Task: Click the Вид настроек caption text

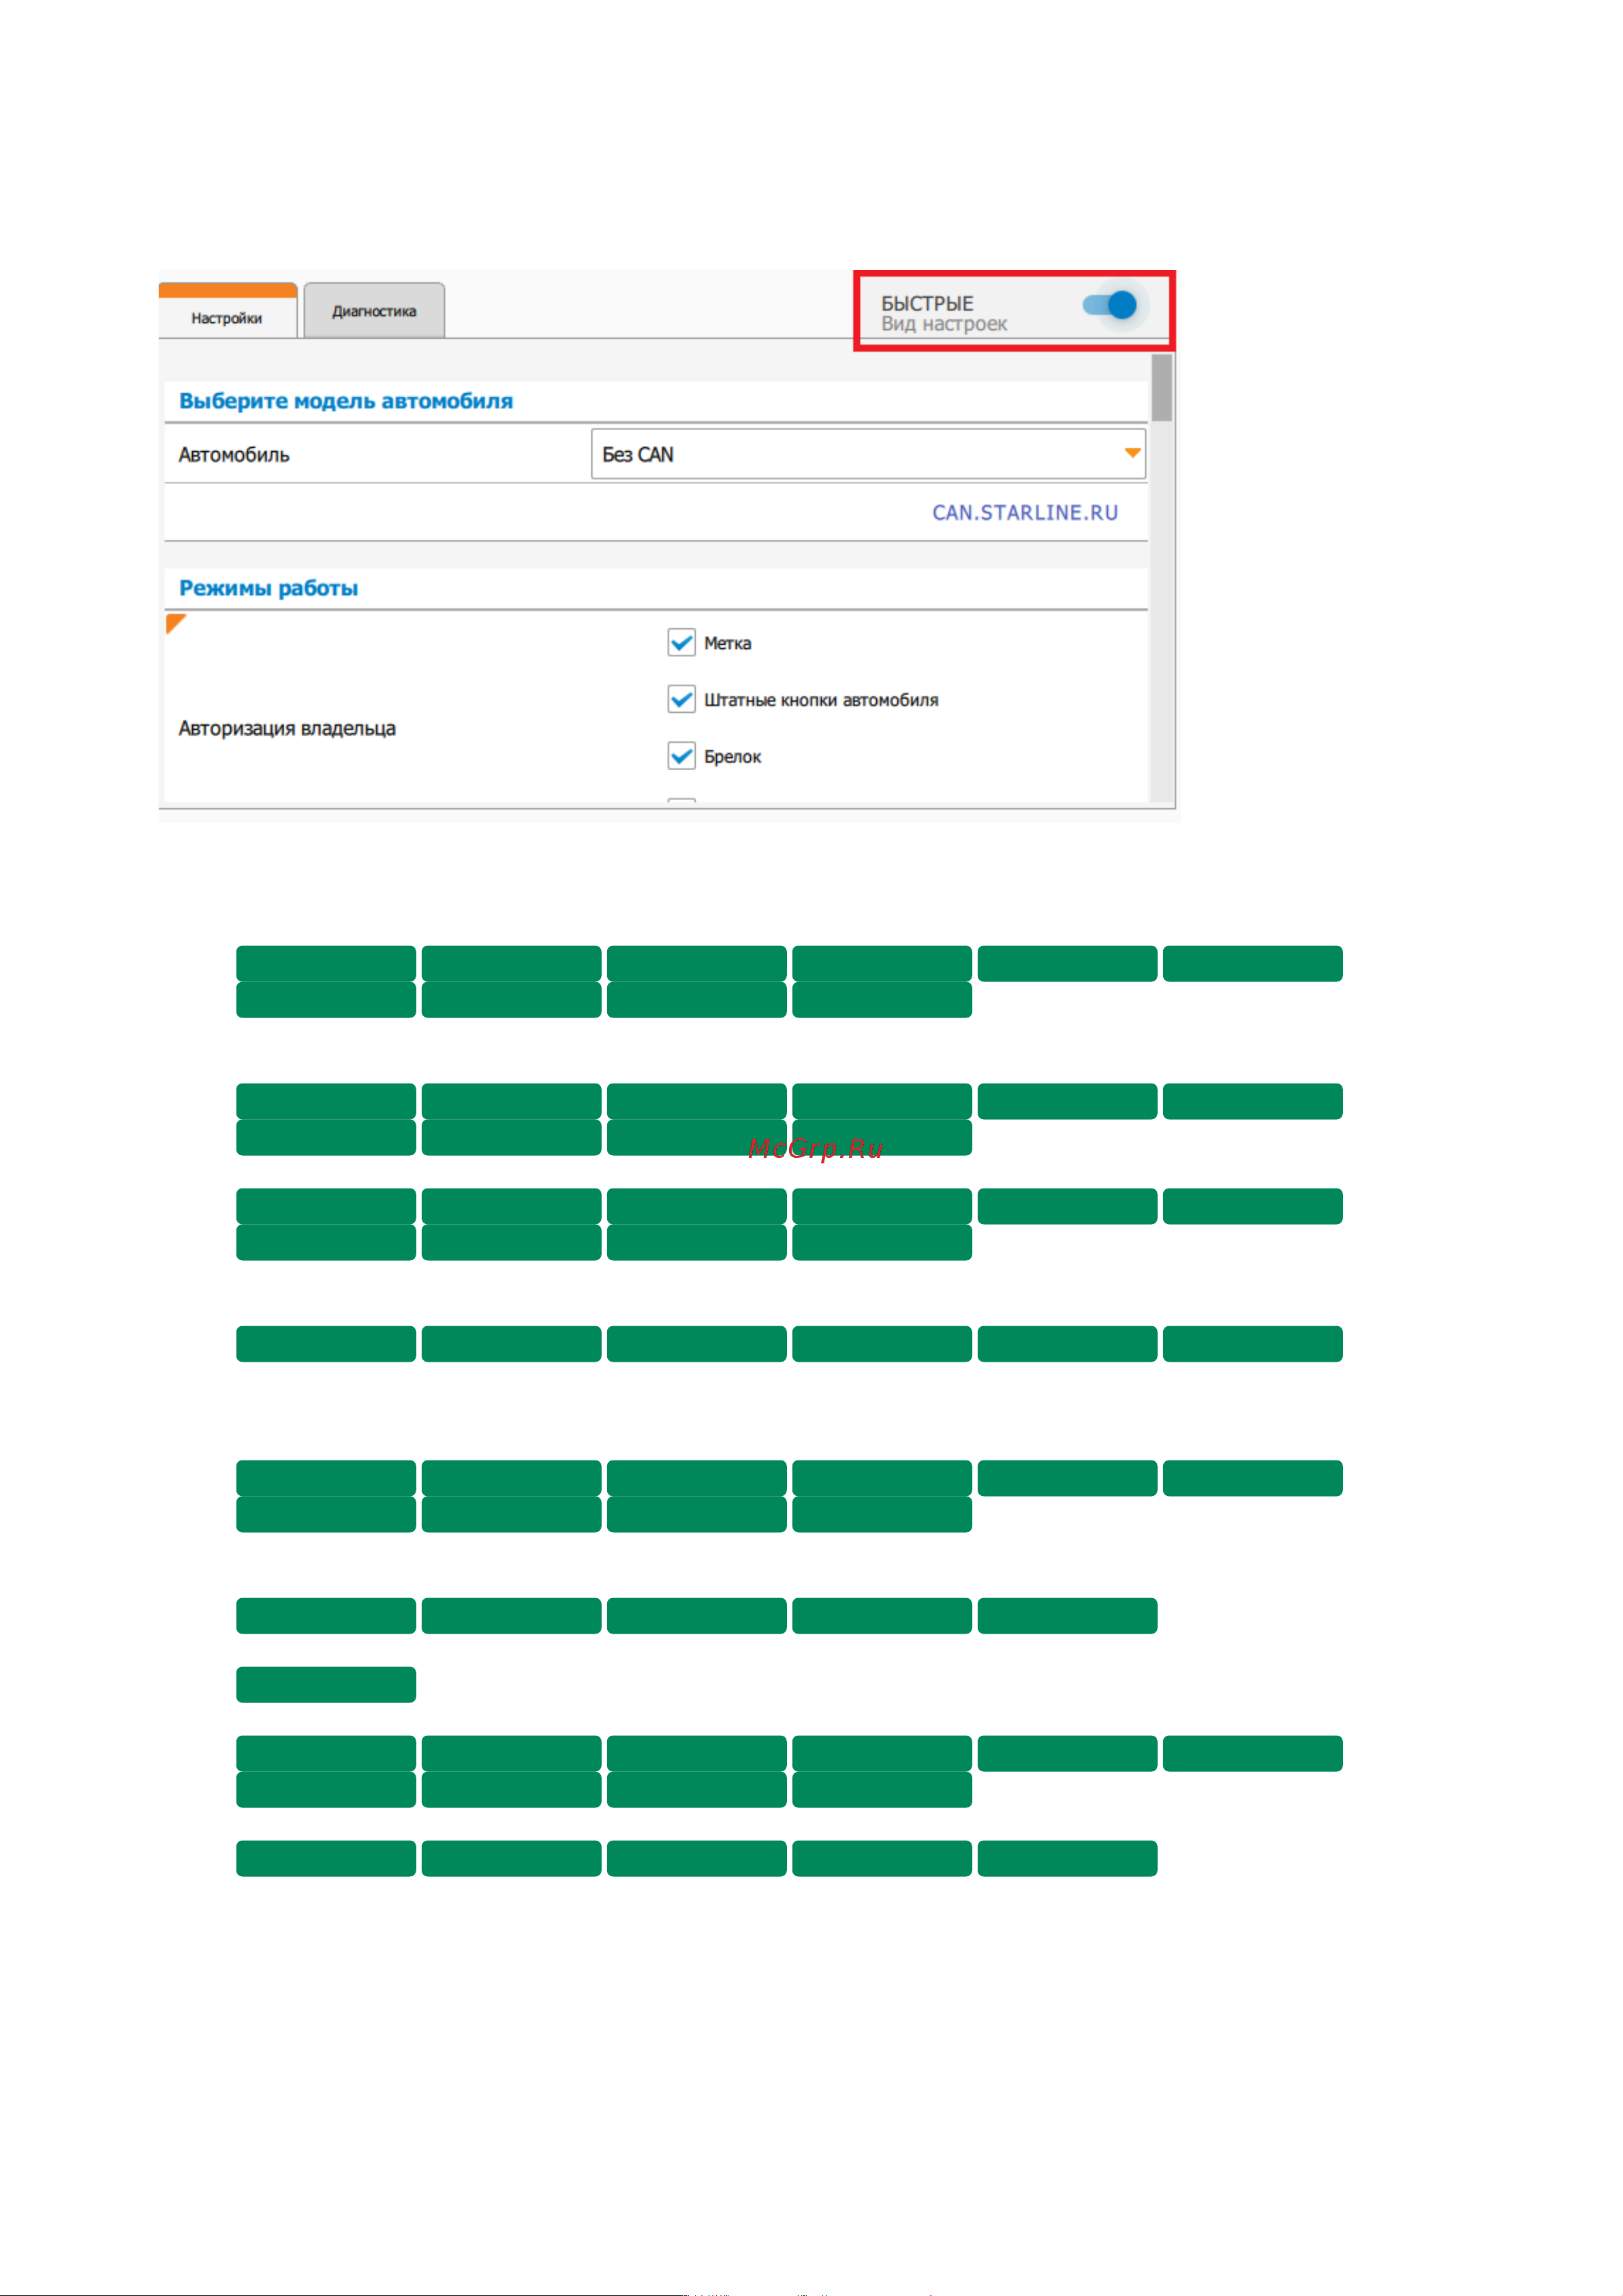Action: 944,324
